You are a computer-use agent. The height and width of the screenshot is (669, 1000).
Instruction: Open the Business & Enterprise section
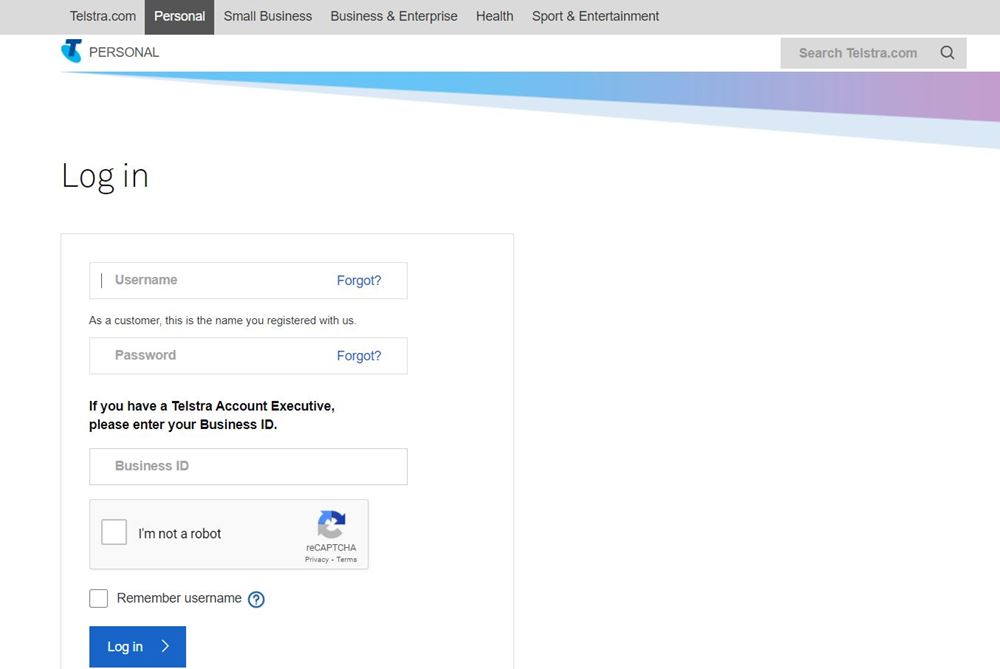pyautogui.click(x=393, y=16)
